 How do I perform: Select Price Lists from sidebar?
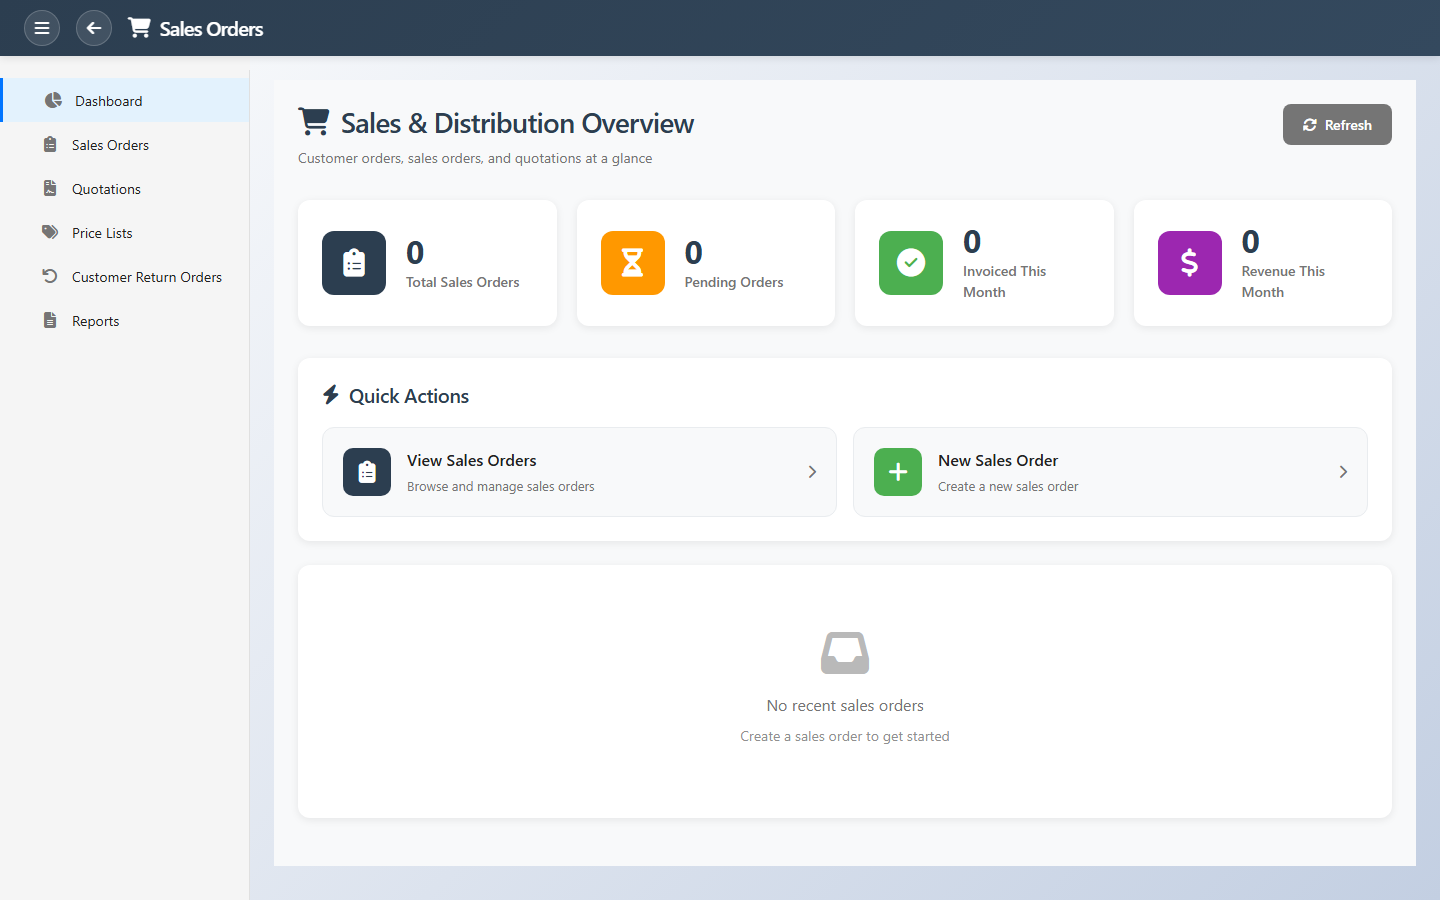click(x=102, y=233)
